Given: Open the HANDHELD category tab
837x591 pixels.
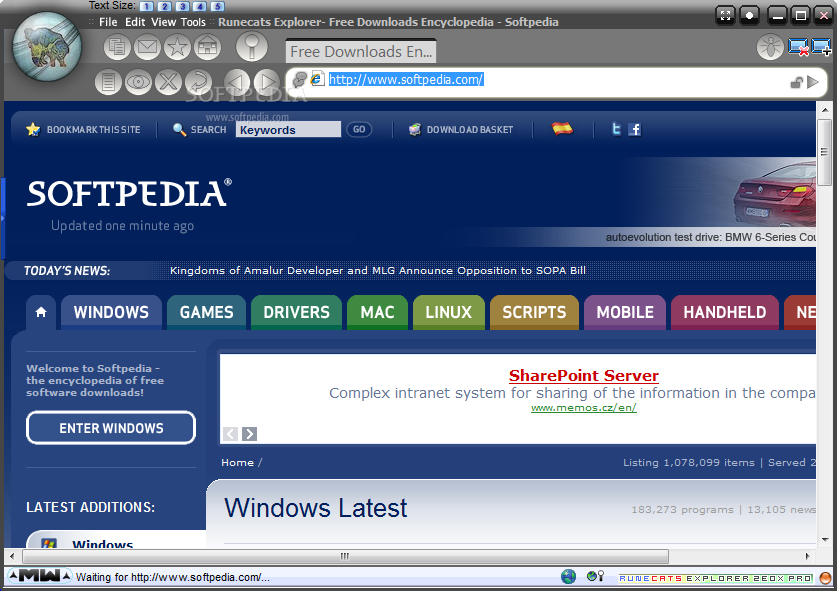Looking at the screenshot, I should [725, 312].
